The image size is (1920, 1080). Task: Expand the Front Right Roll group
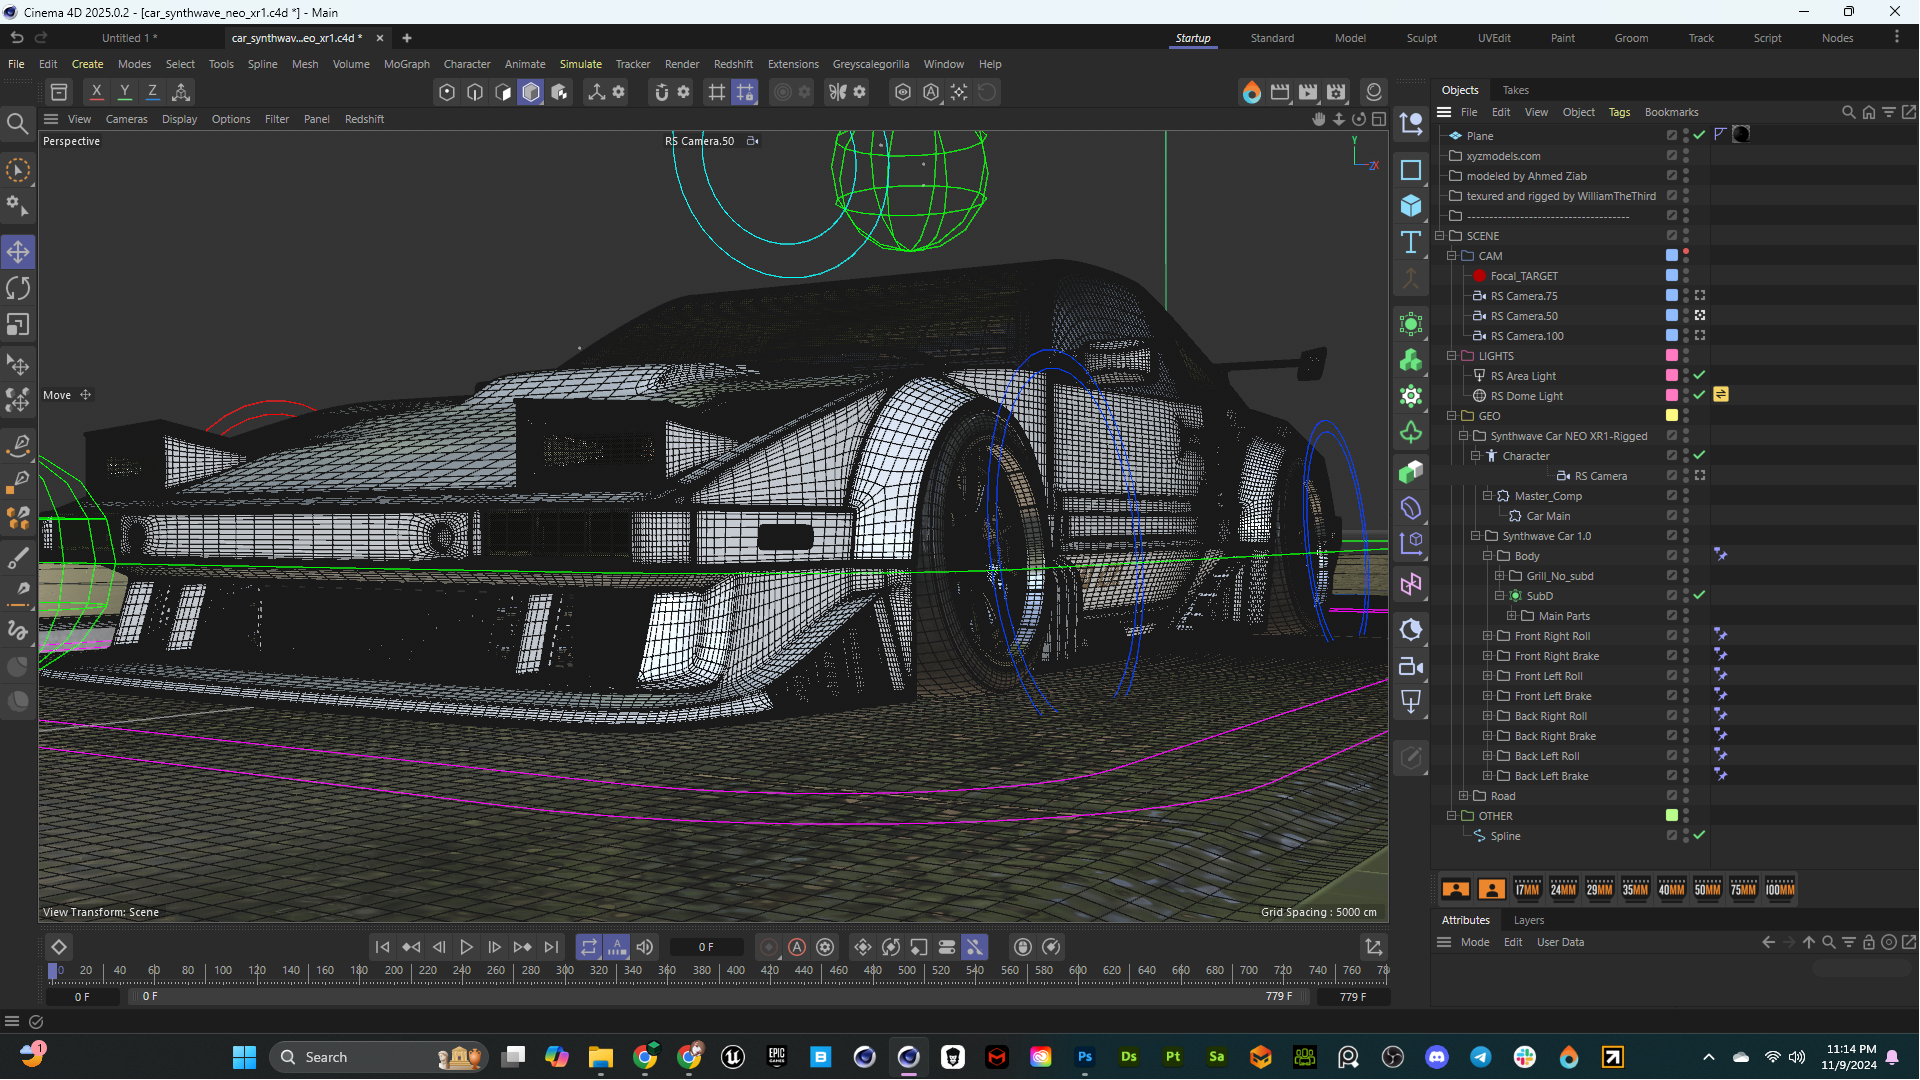click(1487, 636)
